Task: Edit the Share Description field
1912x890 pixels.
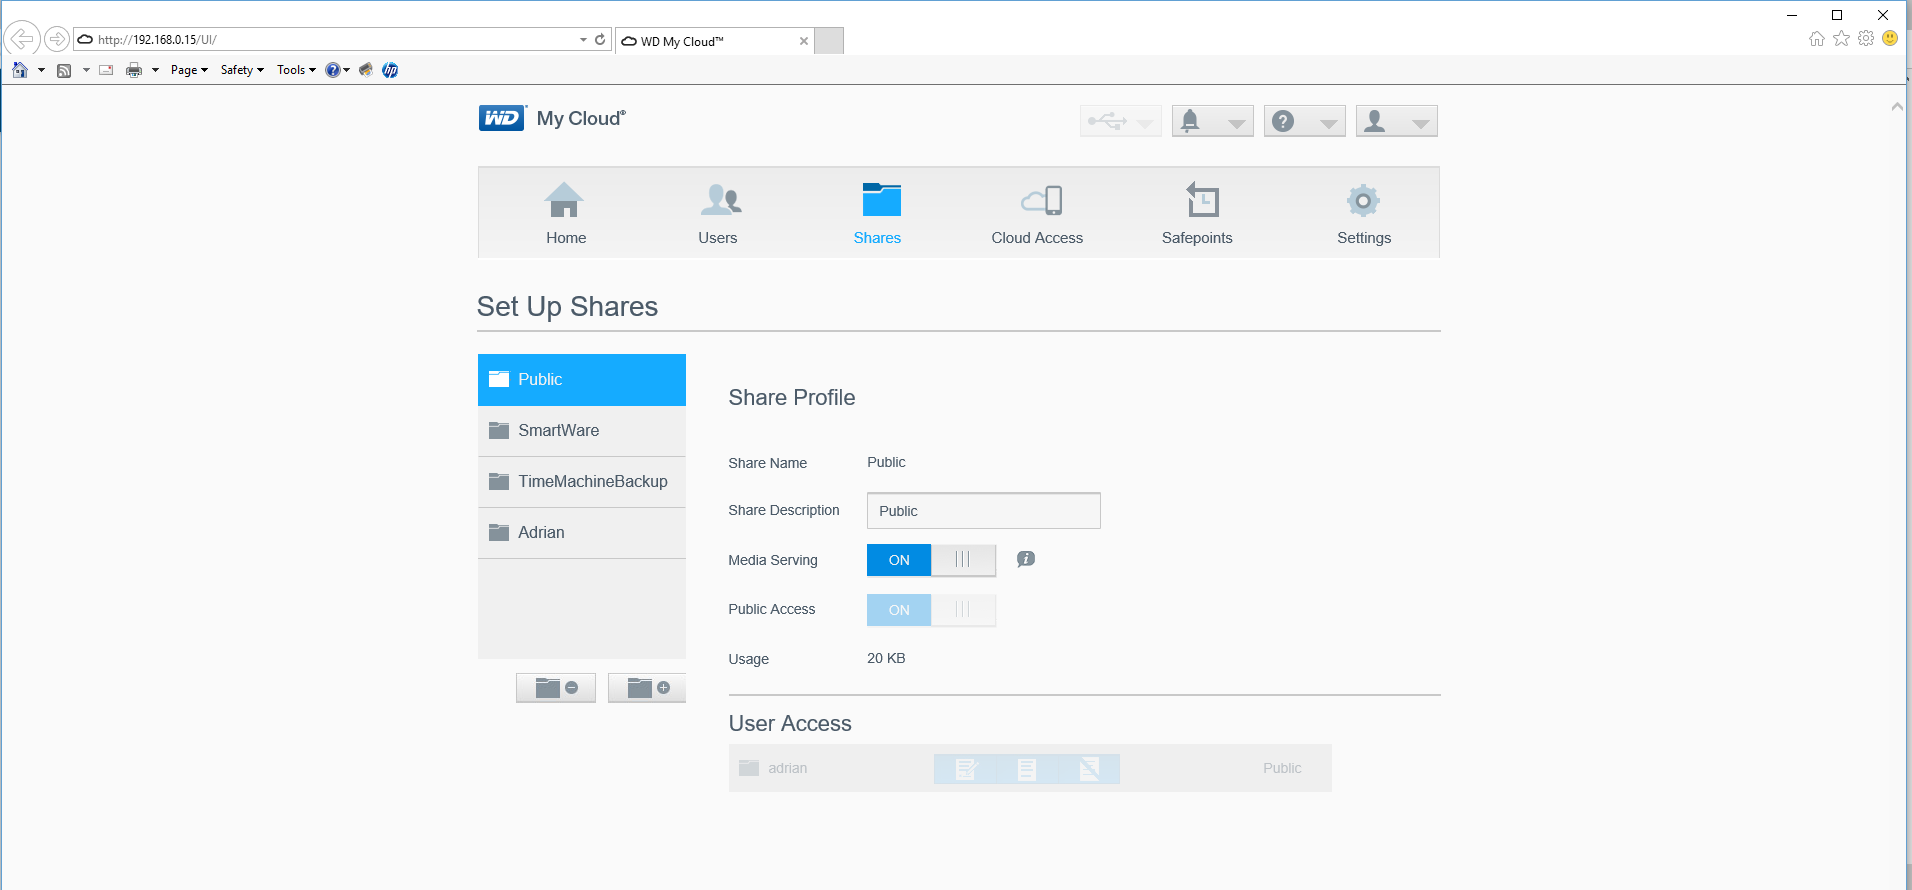Action: (x=984, y=511)
